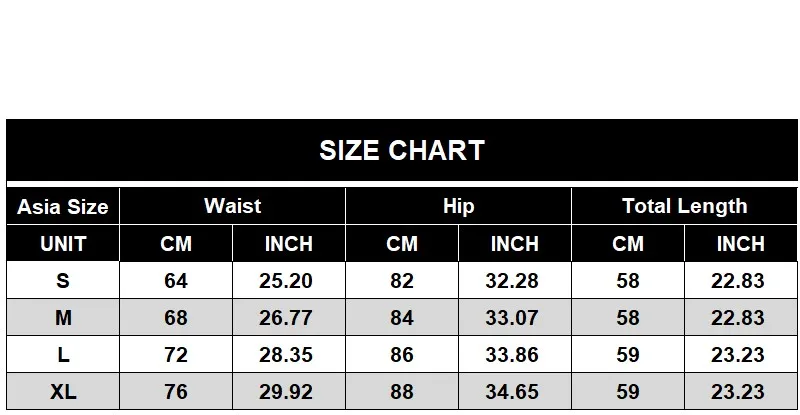Click the SIZE CHART title banner
This screenshot has width=800, height=415.
point(402,150)
